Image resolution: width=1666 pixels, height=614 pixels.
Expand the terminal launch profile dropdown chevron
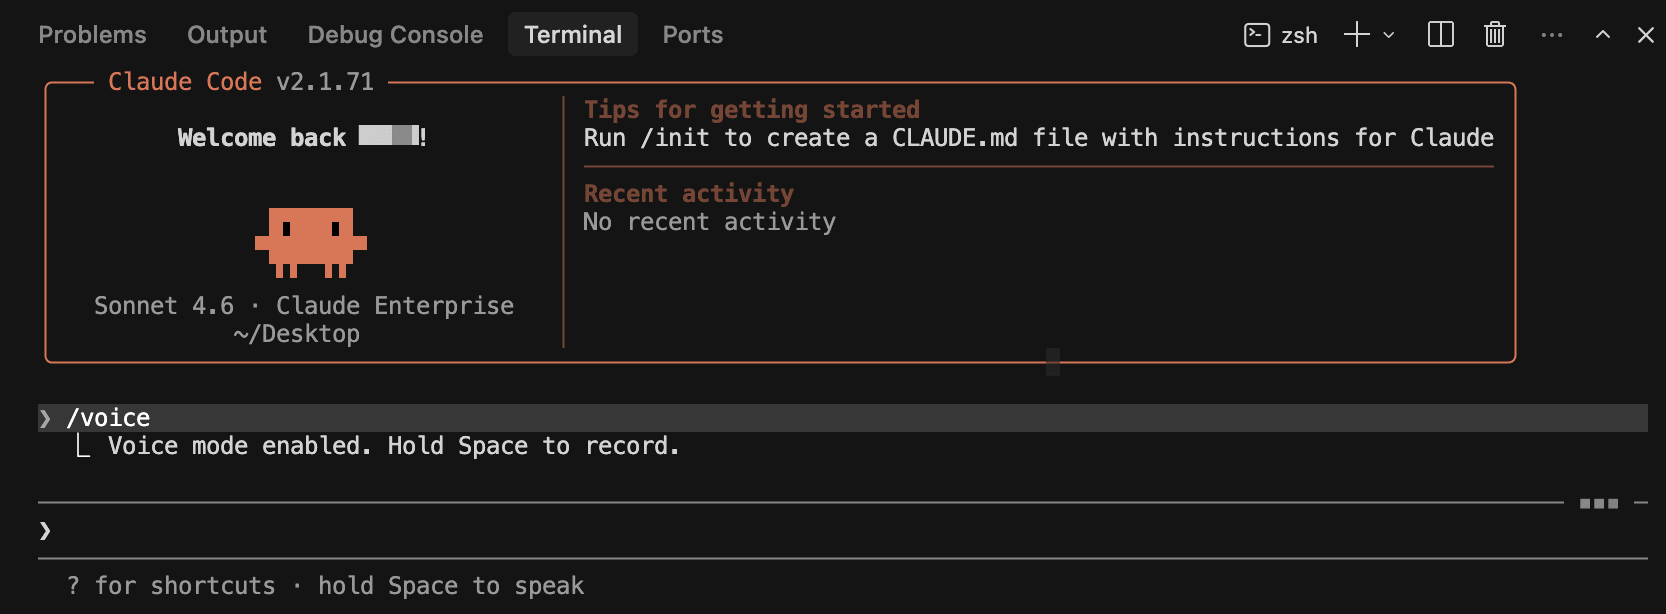(1389, 35)
